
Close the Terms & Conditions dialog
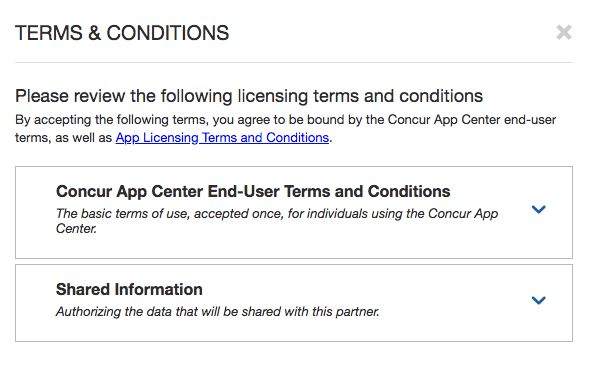pyautogui.click(x=564, y=32)
